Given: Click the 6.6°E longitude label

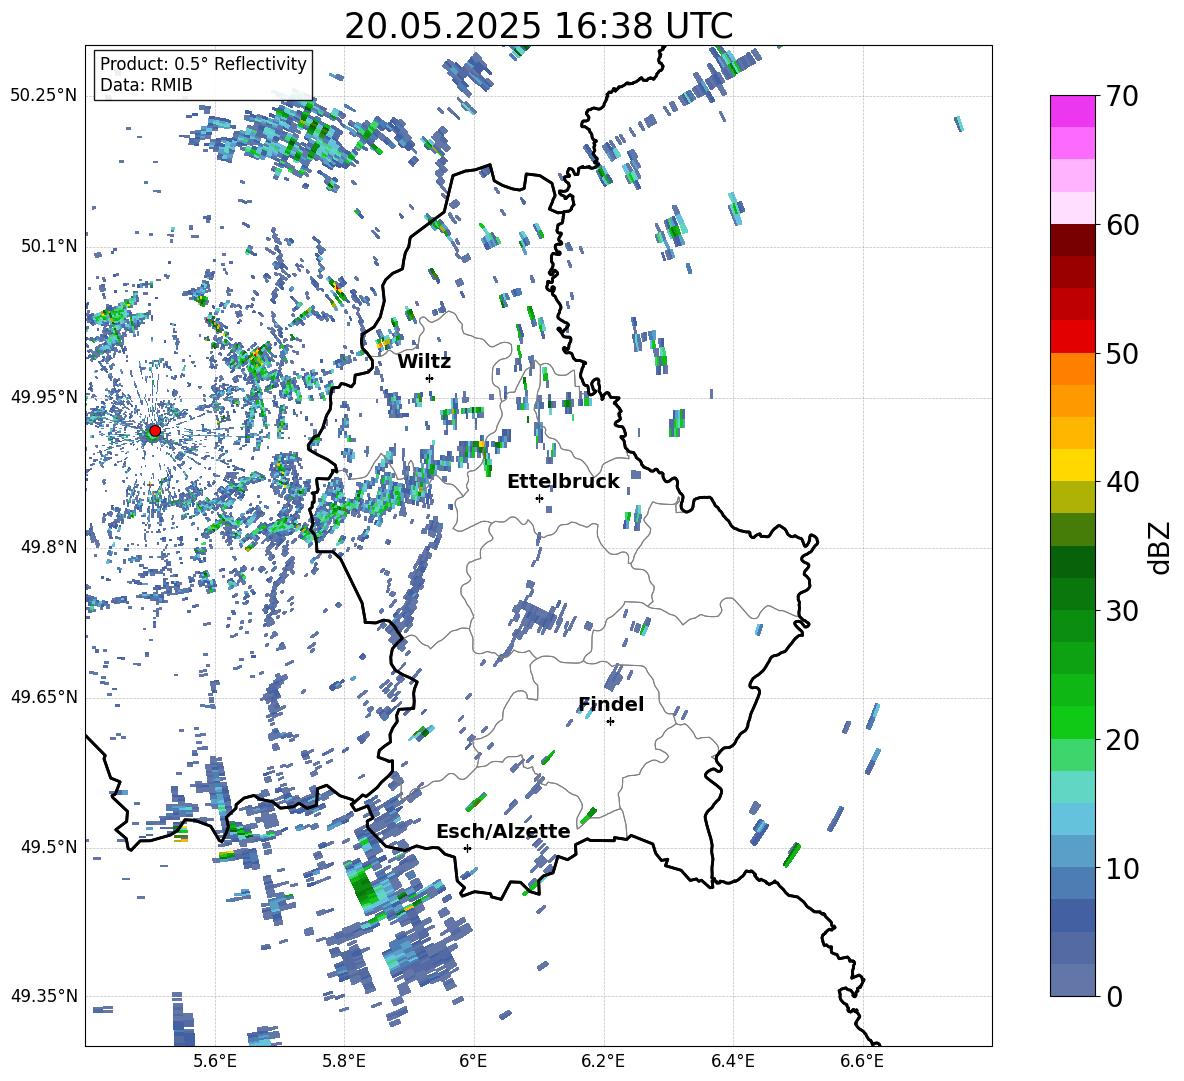Looking at the screenshot, I should [862, 1061].
